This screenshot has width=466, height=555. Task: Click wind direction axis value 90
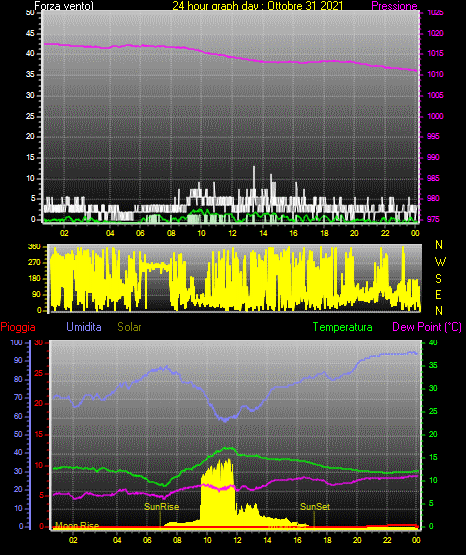[36, 294]
